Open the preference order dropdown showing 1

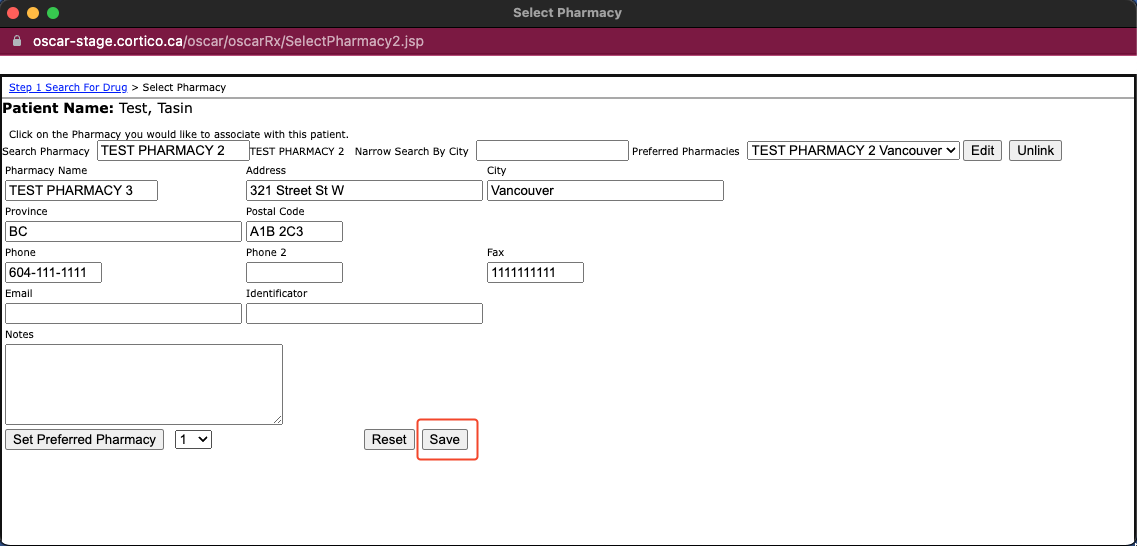(x=194, y=439)
